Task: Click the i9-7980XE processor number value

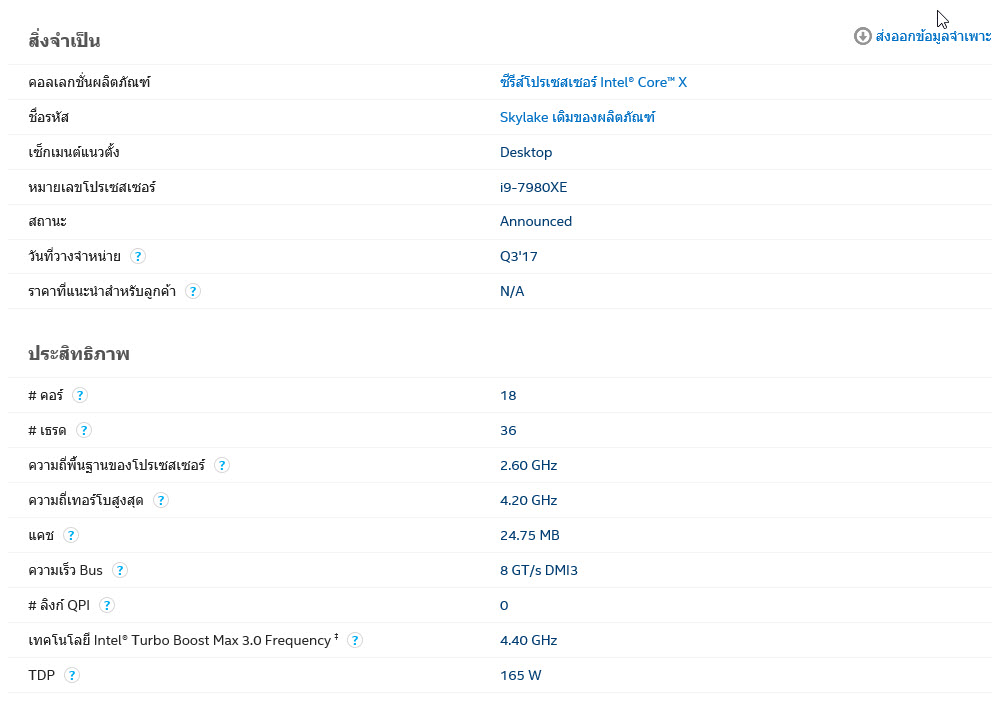Action: tap(533, 187)
